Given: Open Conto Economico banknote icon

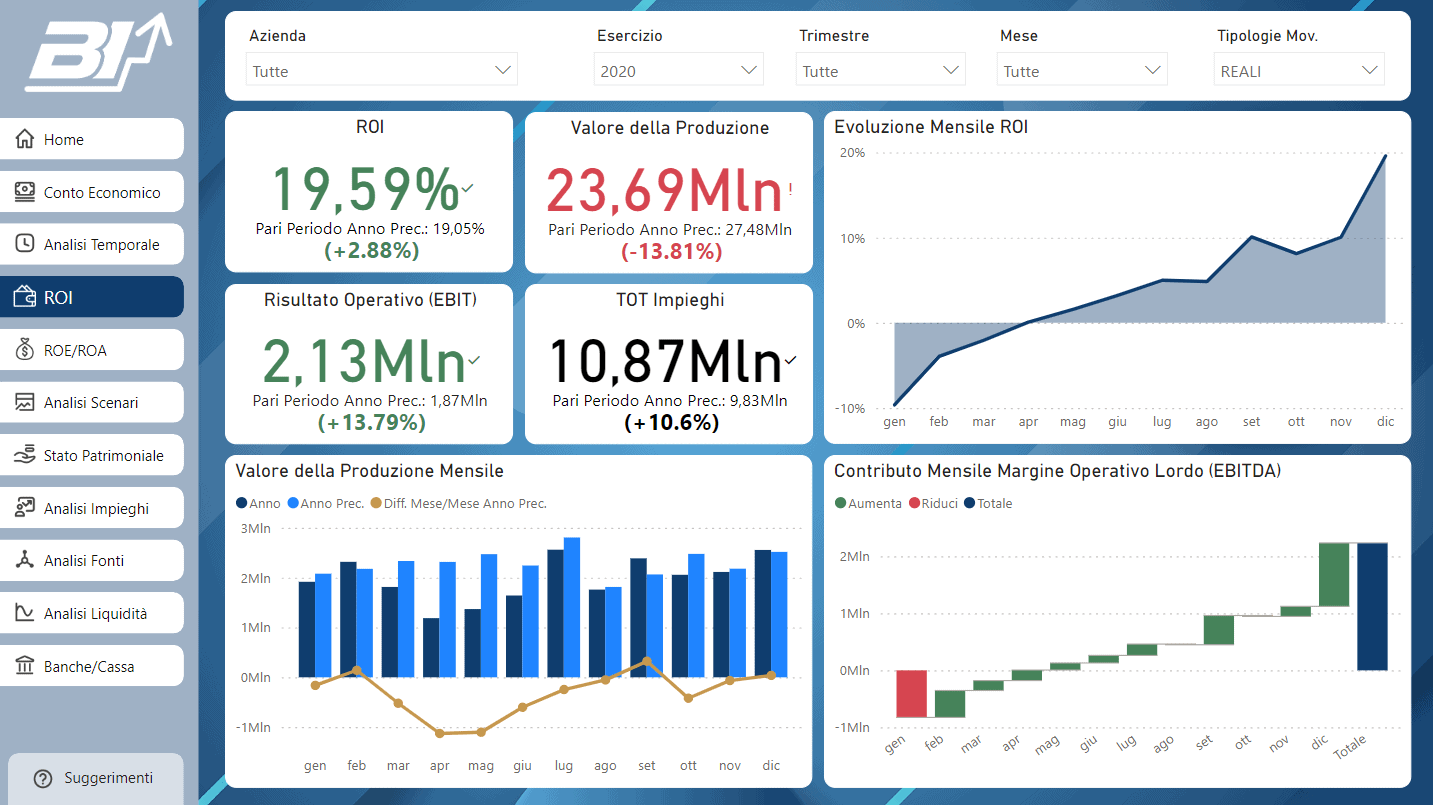Looking at the screenshot, I should click(25, 192).
